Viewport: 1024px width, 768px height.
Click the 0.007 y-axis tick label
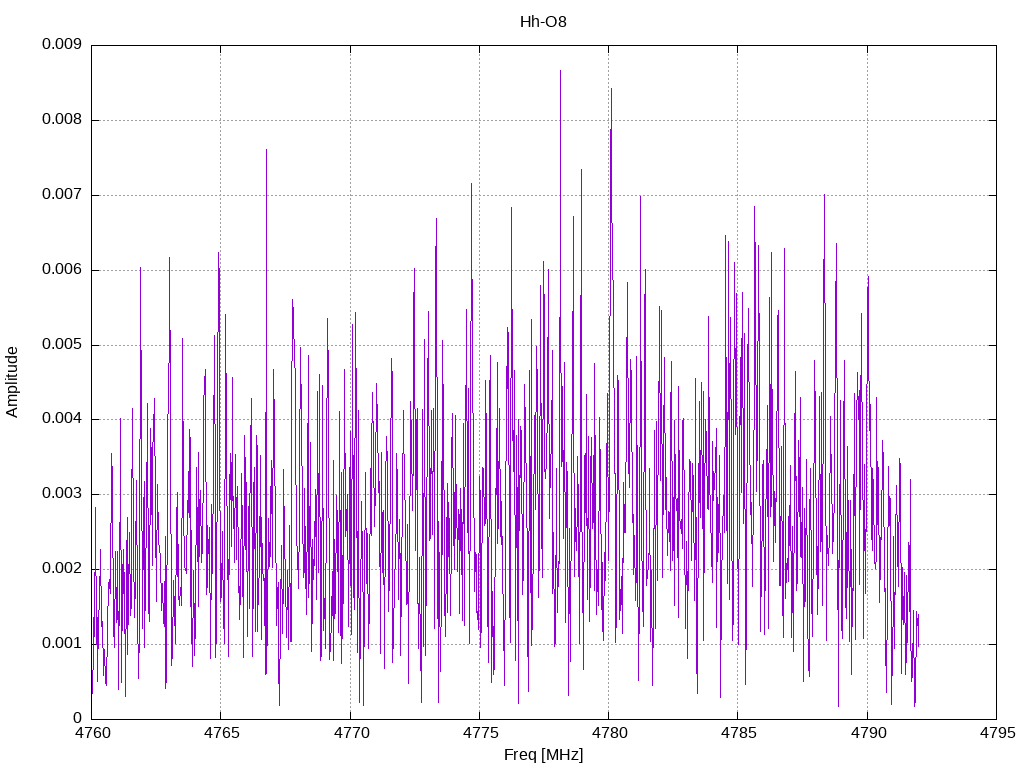(x=62, y=195)
